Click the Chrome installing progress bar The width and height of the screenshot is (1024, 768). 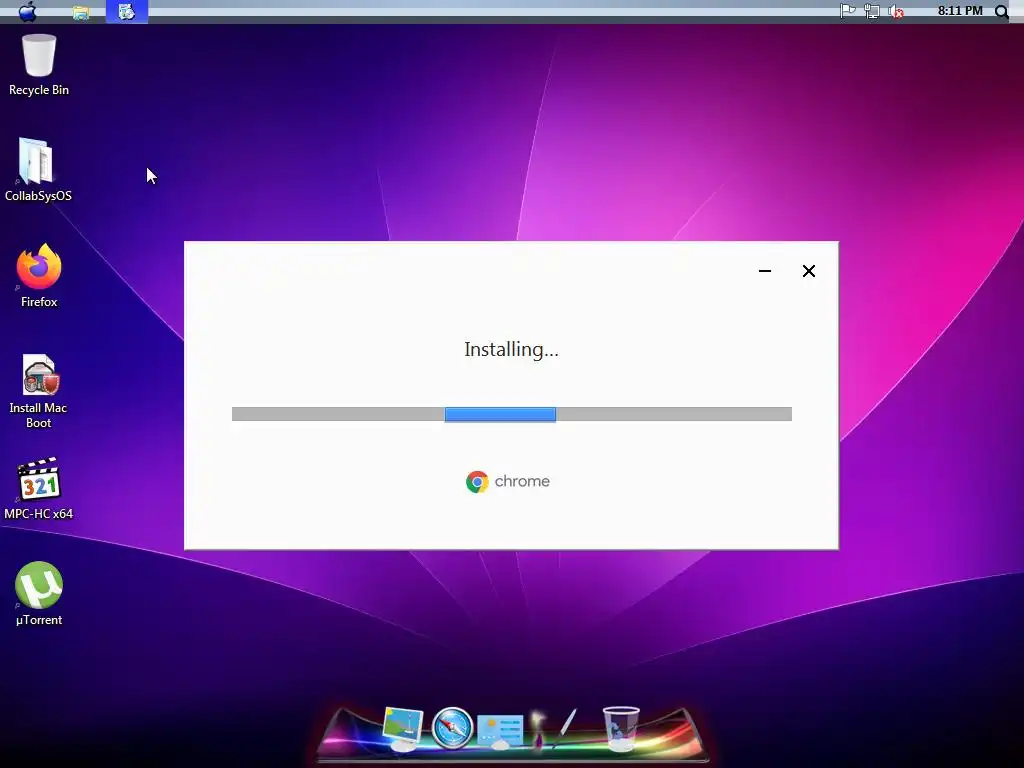coord(511,414)
